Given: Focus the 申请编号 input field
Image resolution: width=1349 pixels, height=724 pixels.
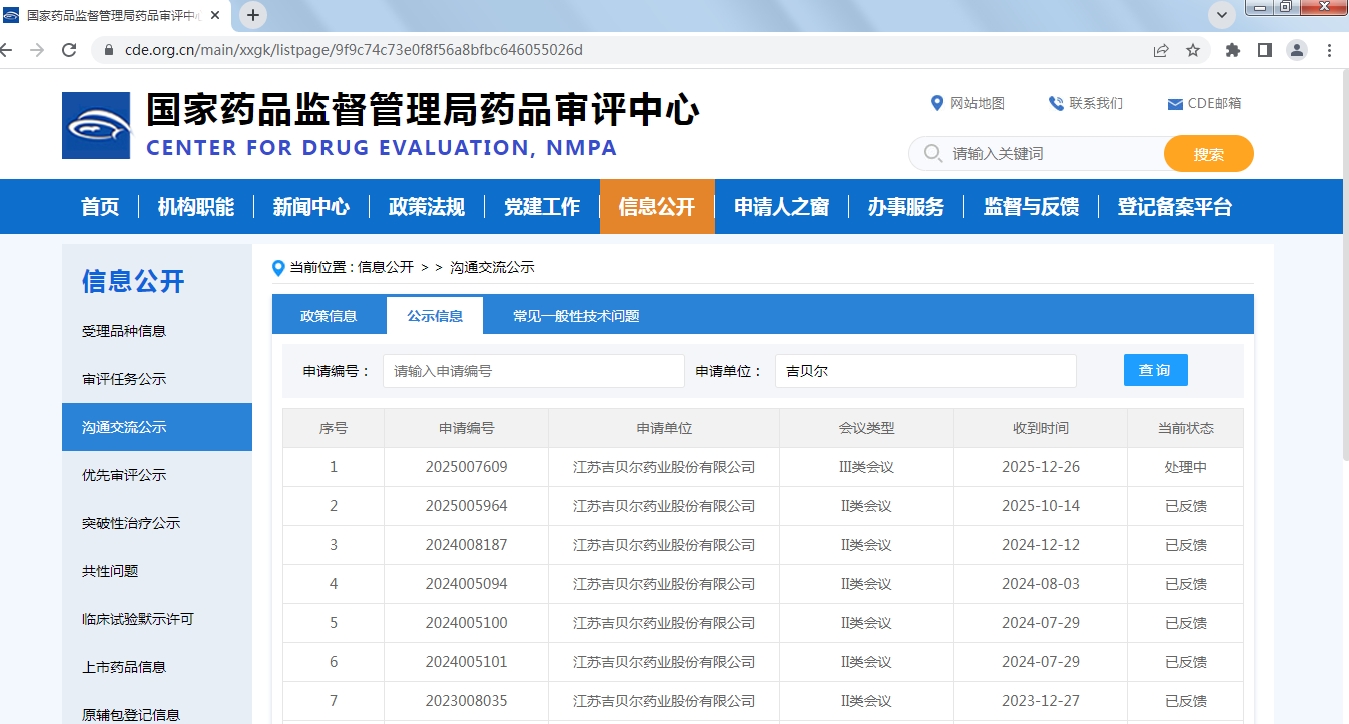Looking at the screenshot, I should click(533, 371).
